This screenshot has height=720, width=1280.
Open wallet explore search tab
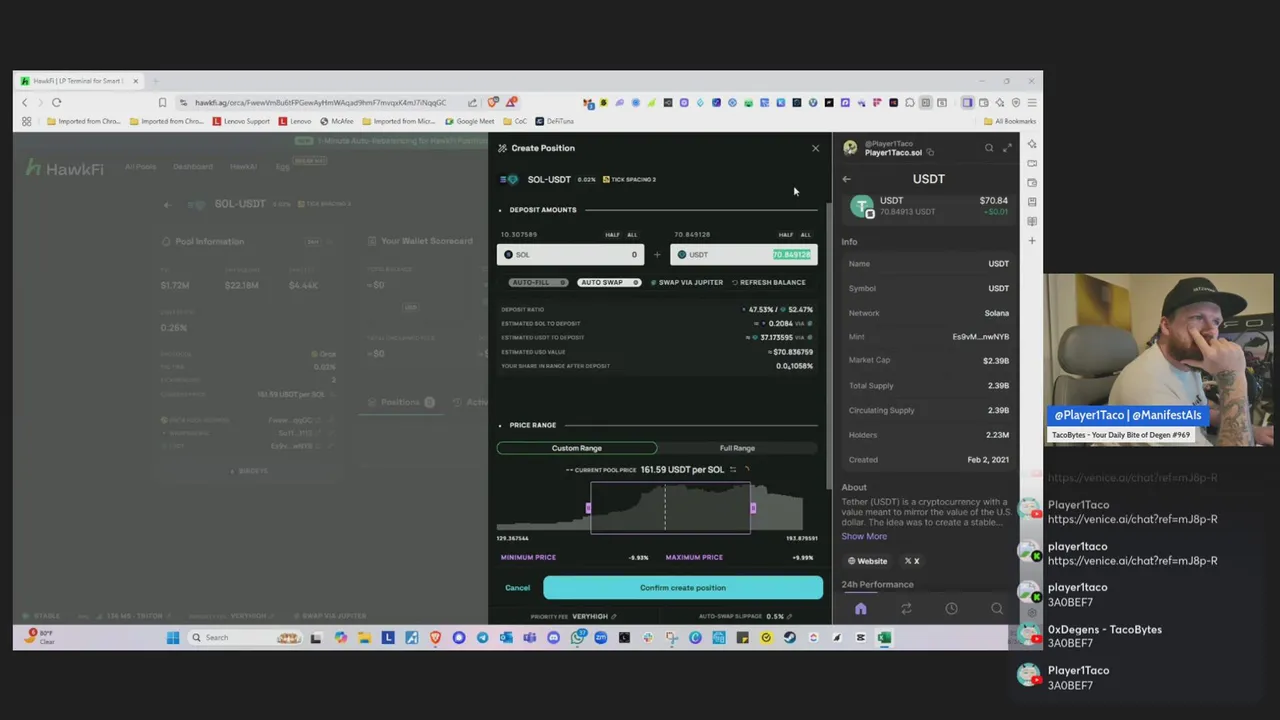[997, 609]
